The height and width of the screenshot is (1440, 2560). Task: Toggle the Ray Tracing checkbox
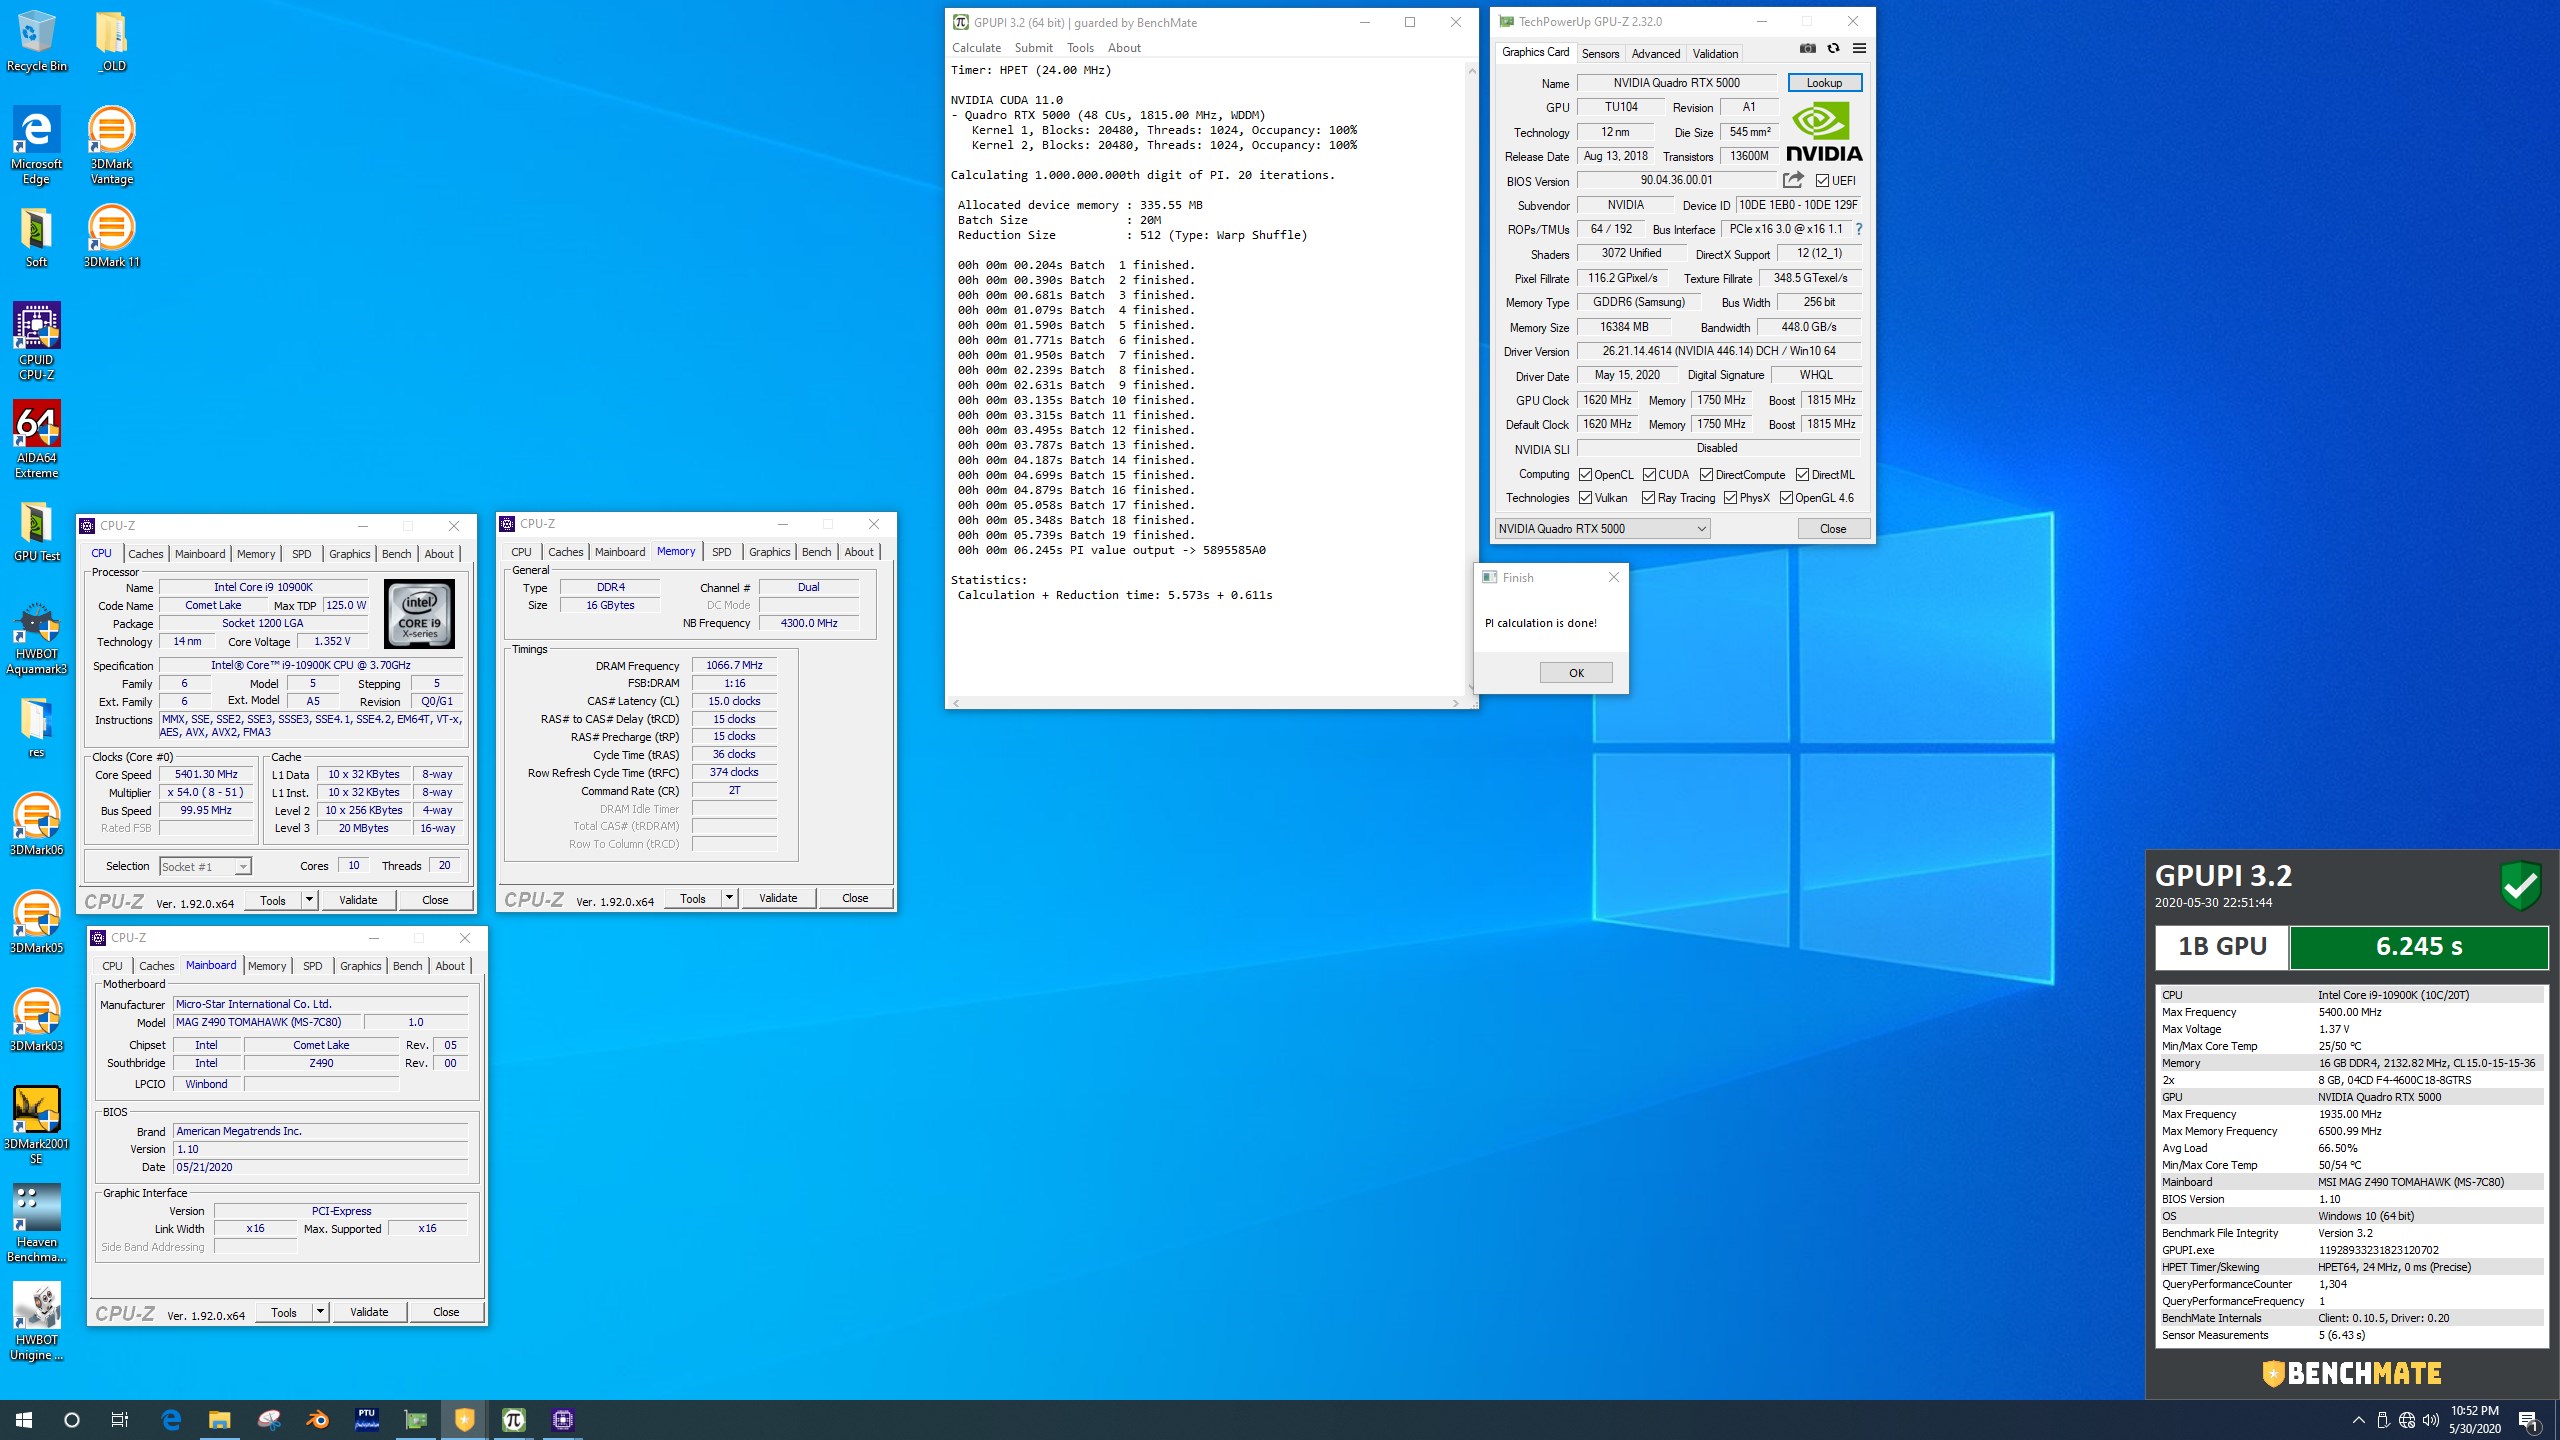(1648, 498)
